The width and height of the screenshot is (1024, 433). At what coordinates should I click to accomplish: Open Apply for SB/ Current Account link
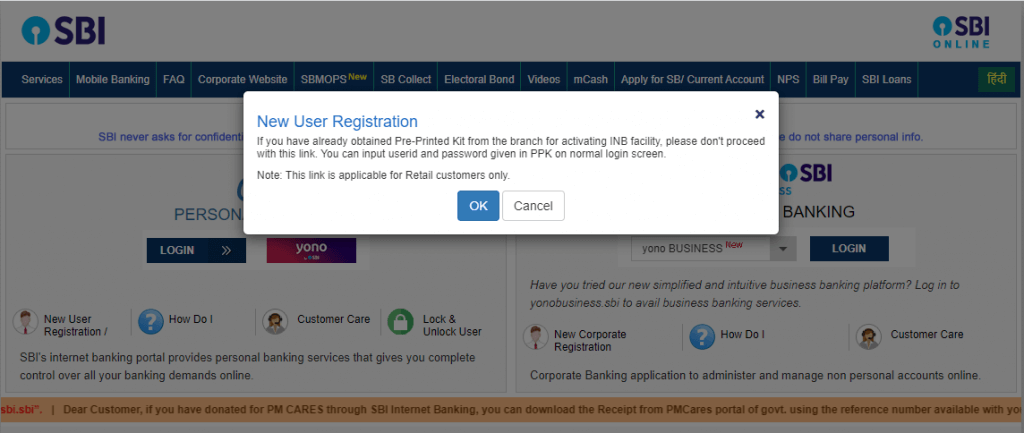tap(692, 80)
